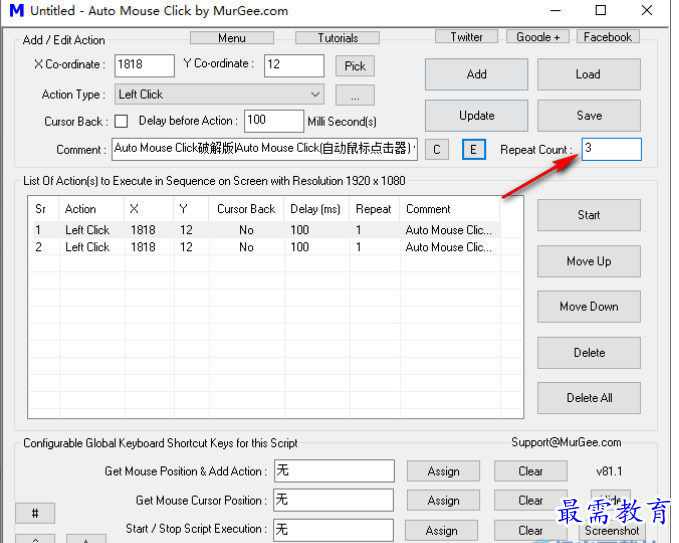Screen dimensions: 679x543
Task: Click the Sr column header
Action: click(41, 209)
